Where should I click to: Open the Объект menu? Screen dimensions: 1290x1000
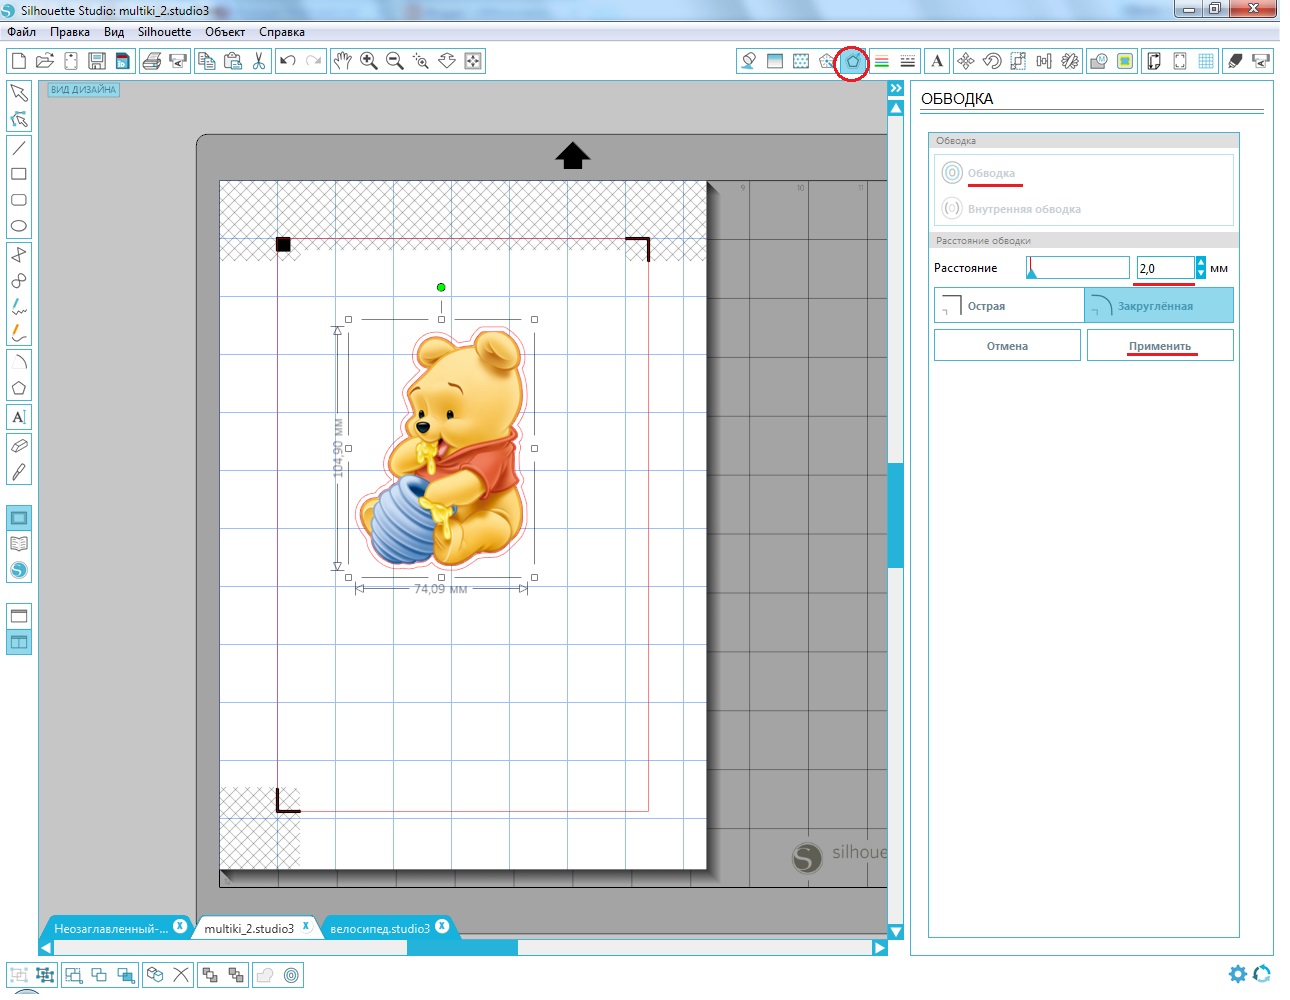pyautogui.click(x=225, y=32)
